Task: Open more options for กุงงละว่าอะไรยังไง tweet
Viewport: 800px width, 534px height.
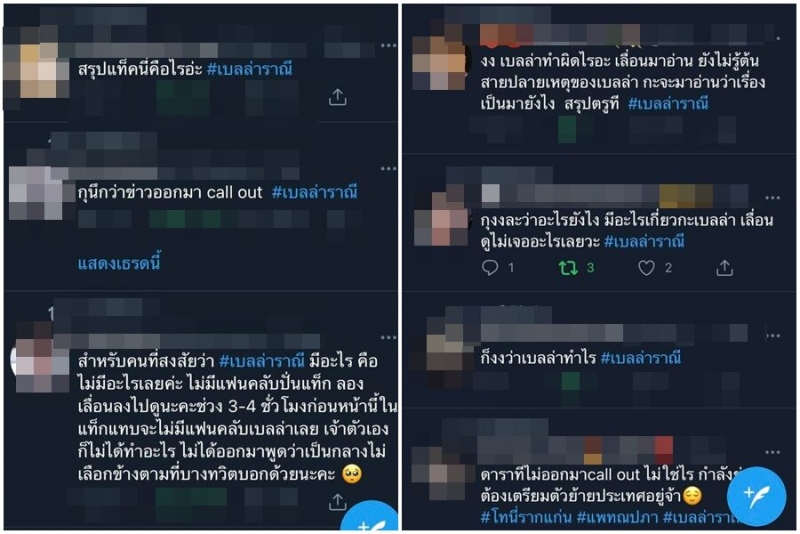Action: 772,197
